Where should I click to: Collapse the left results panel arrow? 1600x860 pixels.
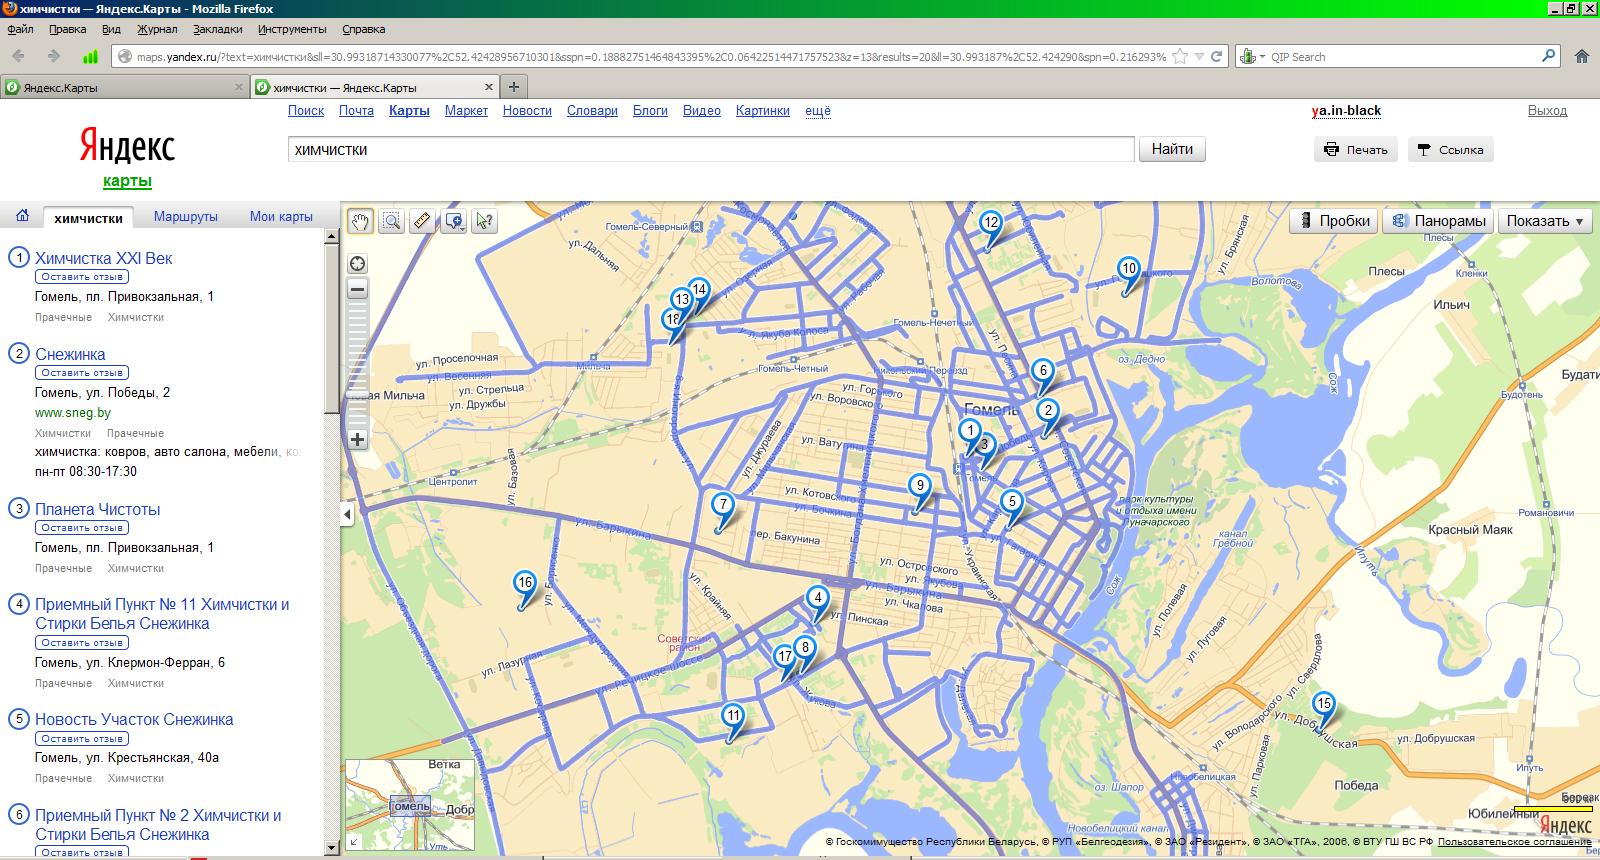tap(347, 515)
